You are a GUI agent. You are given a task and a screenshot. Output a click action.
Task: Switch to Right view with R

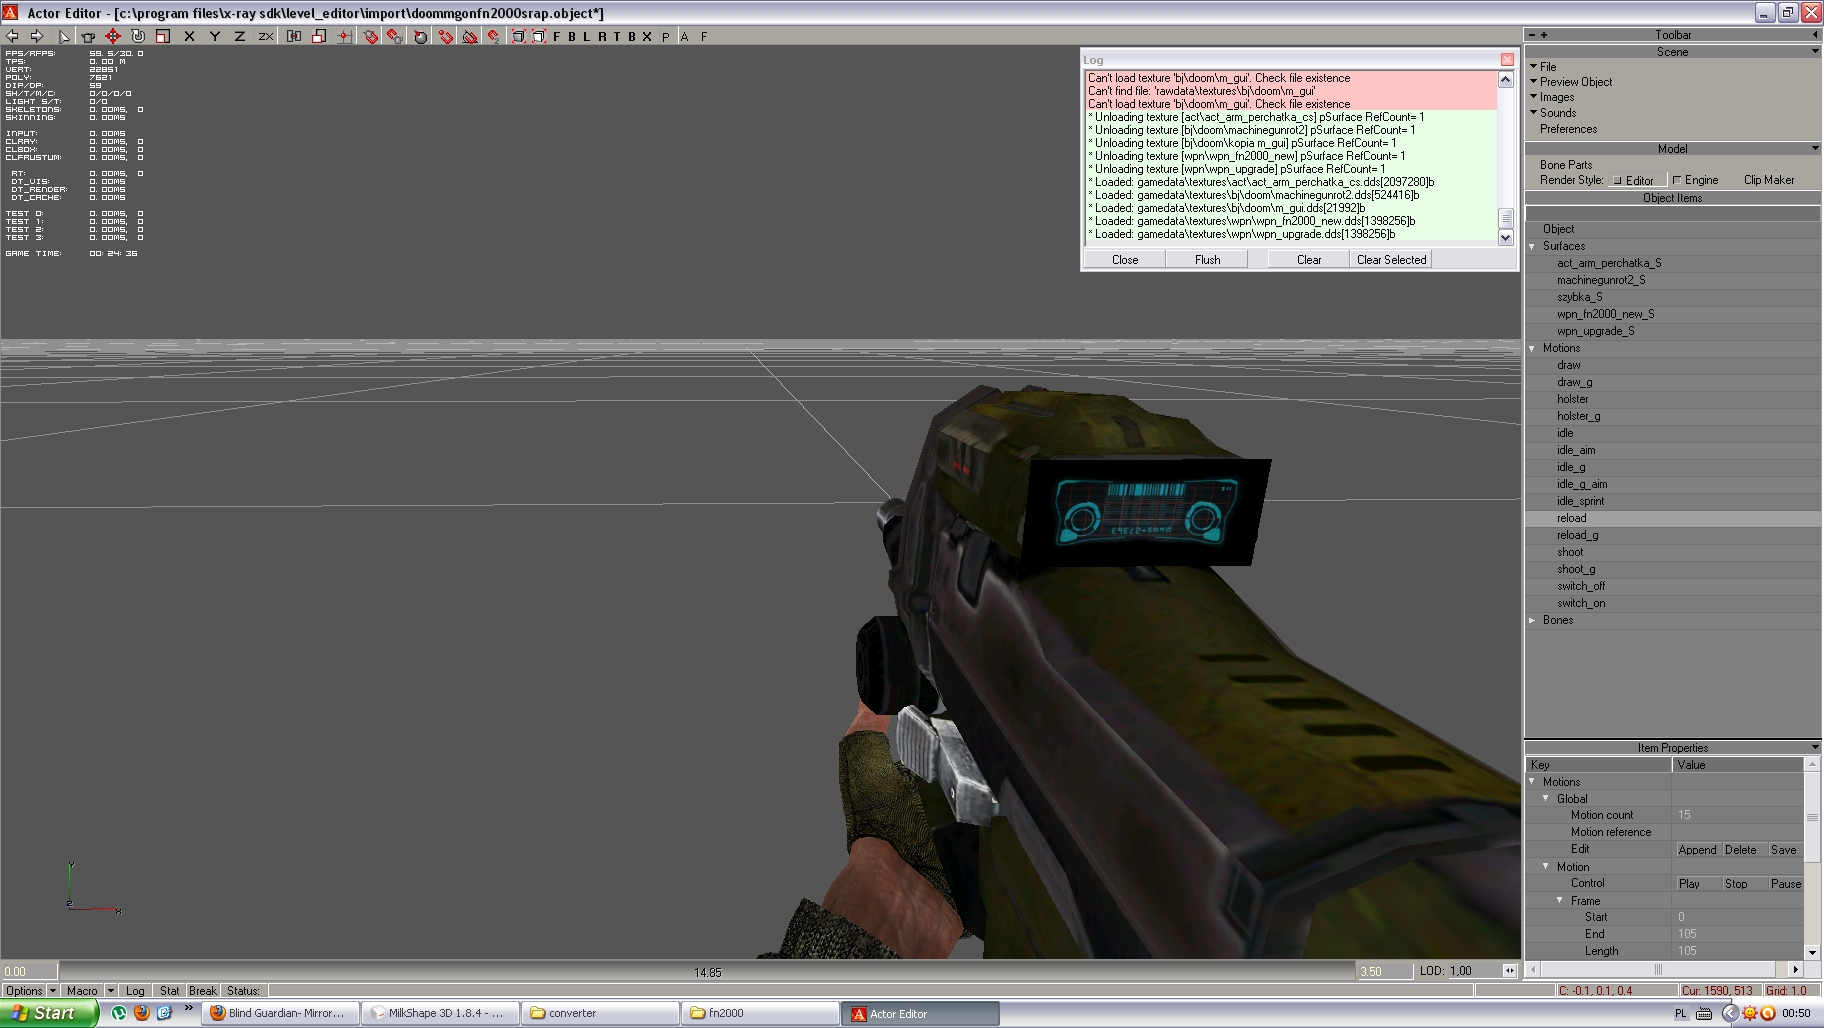pos(602,36)
